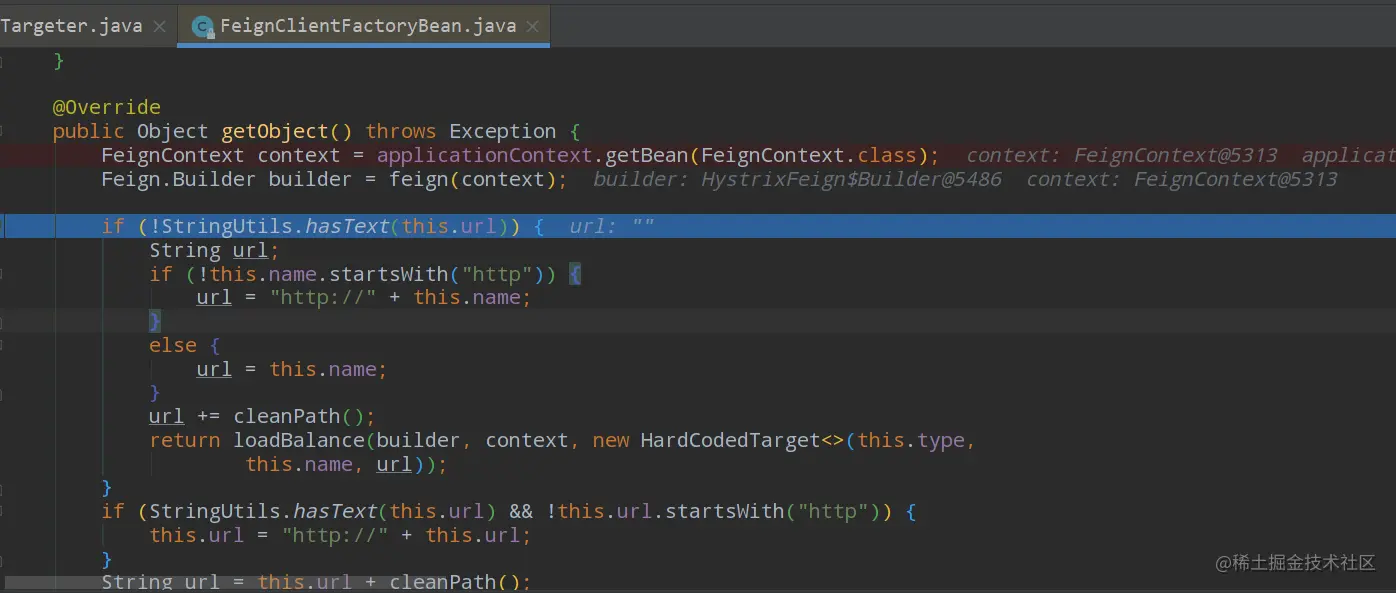Close the FeignClientFactoryBean.java tab

(x=532, y=26)
